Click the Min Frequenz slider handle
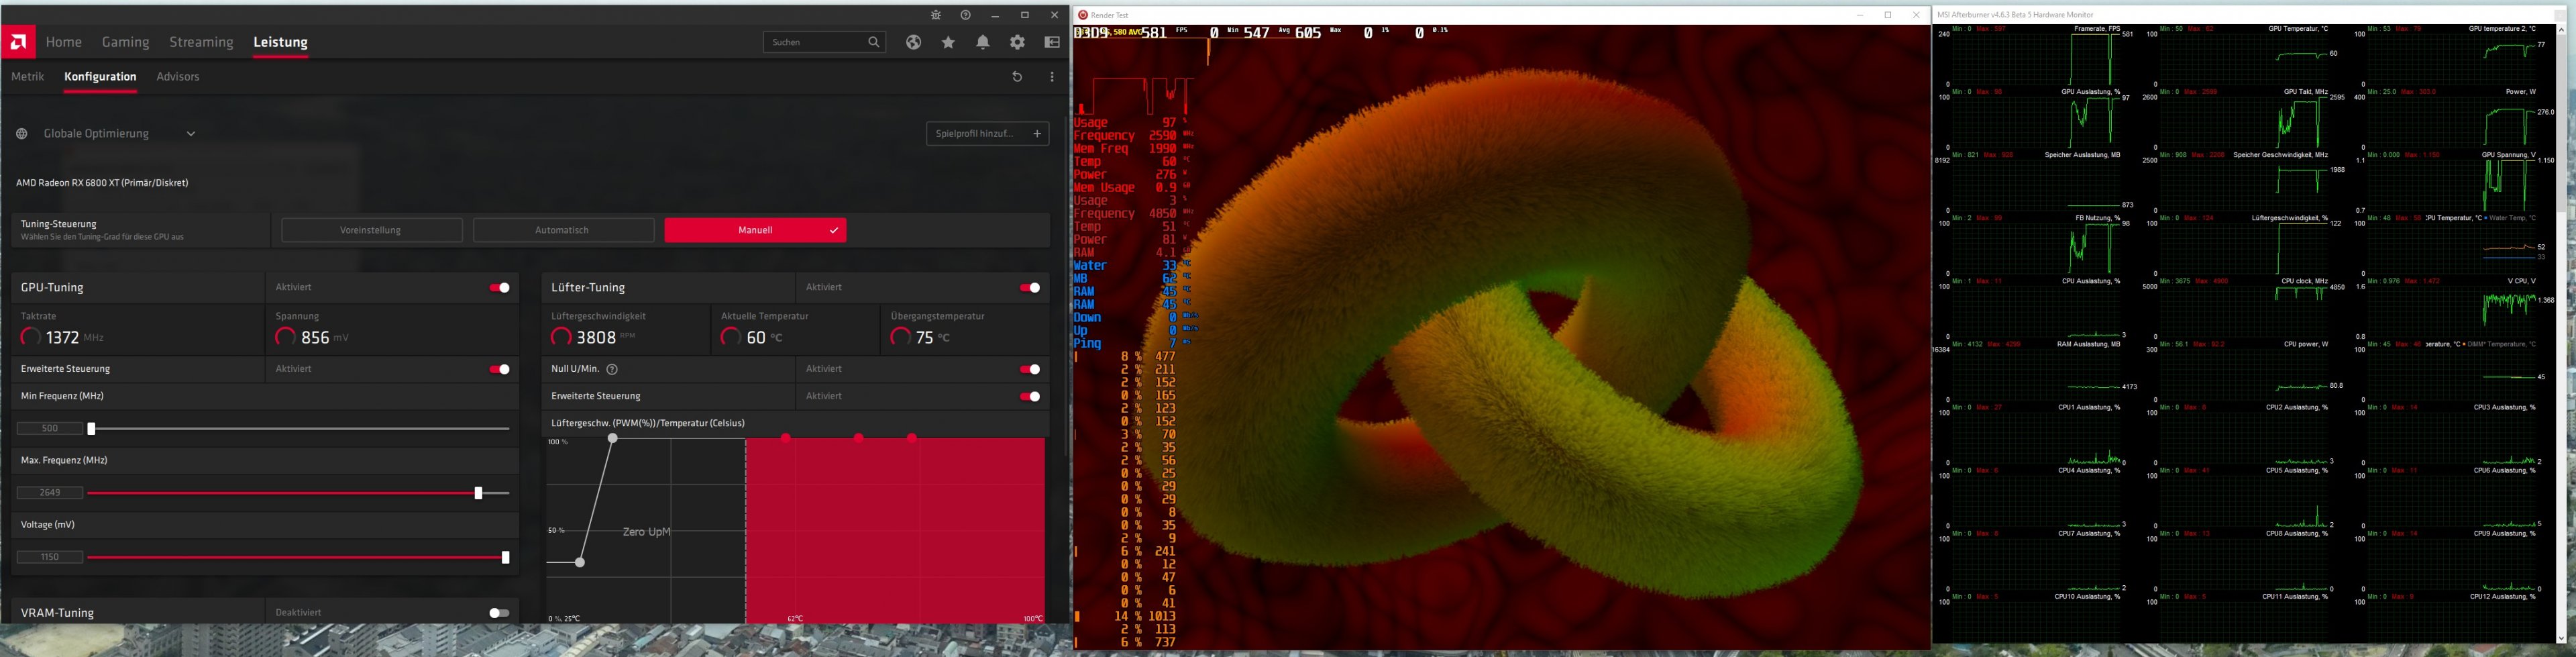 coord(91,429)
